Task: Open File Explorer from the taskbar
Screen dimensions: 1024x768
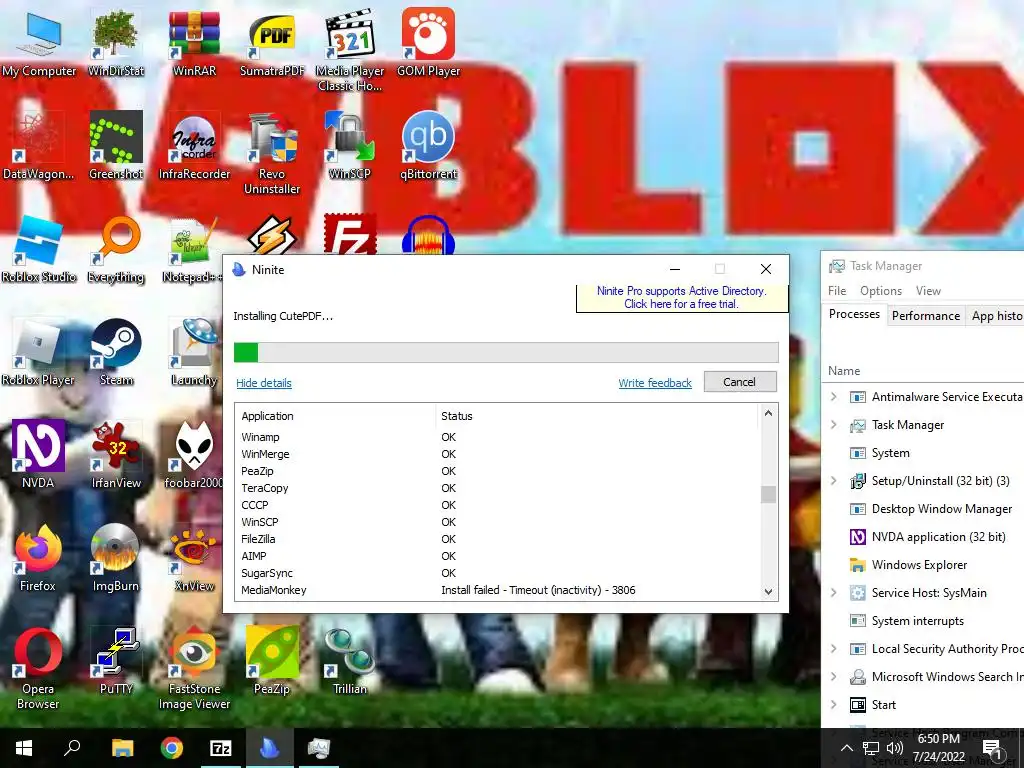Action: coord(122,748)
